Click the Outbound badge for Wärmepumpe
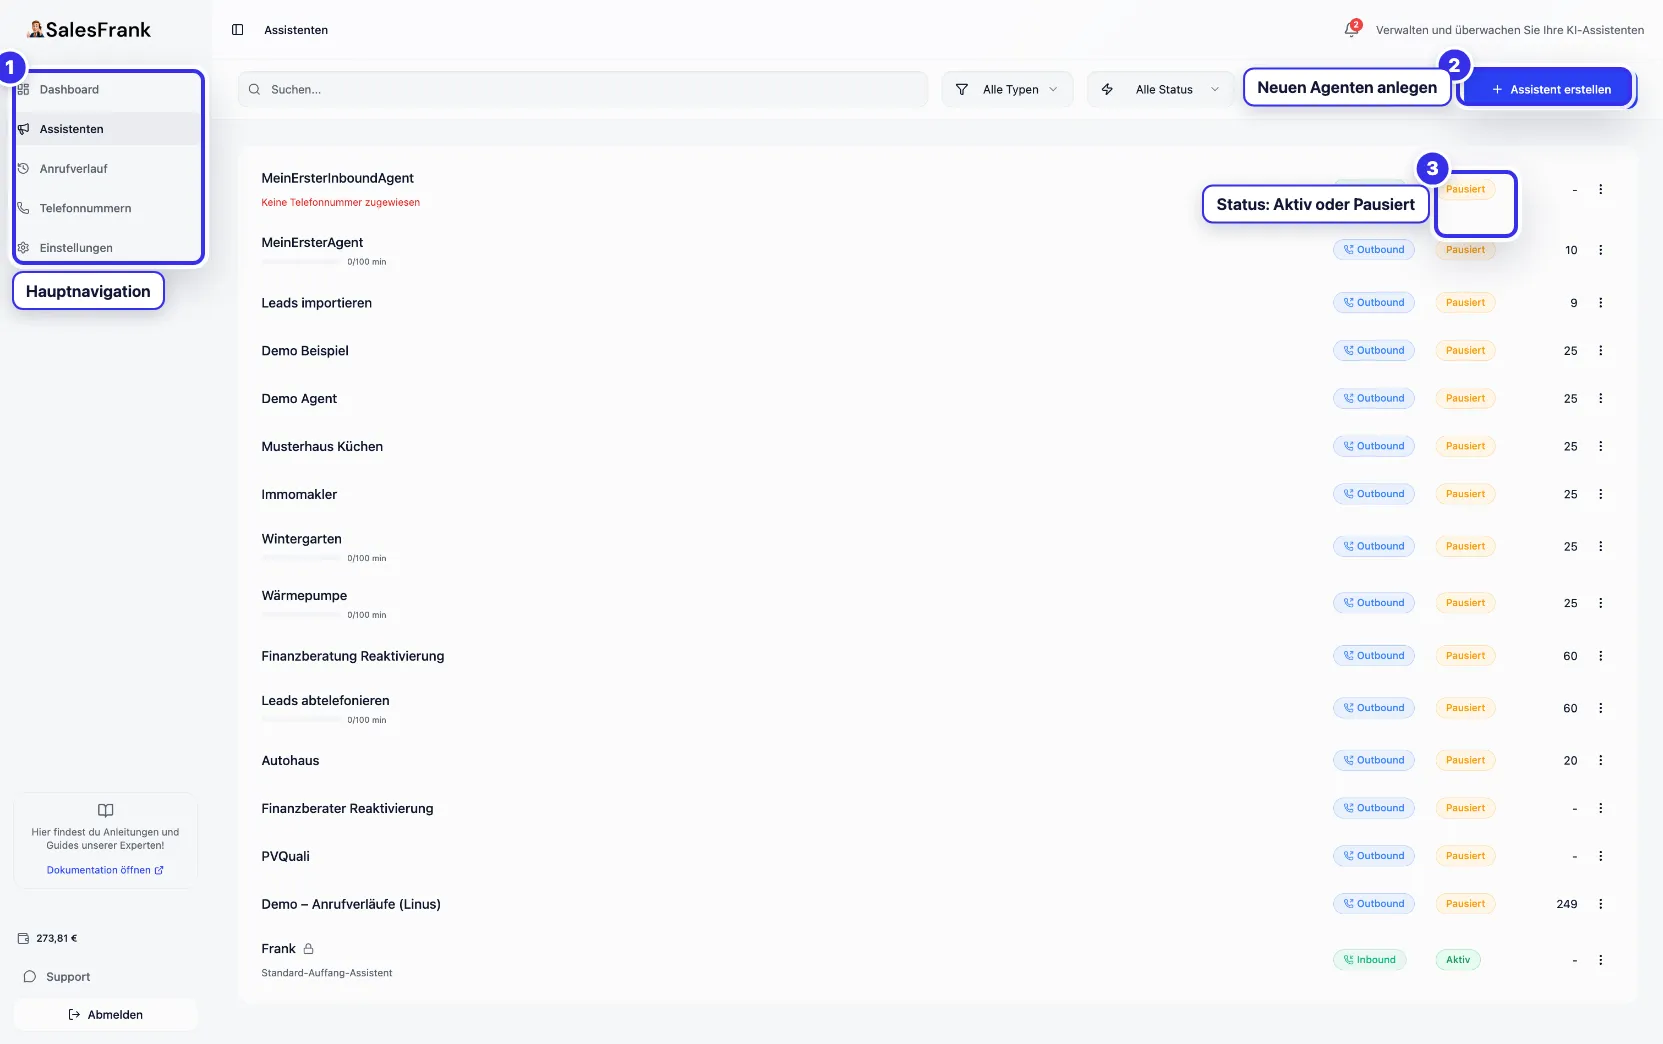This screenshot has height=1044, width=1663. click(1374, 603)
